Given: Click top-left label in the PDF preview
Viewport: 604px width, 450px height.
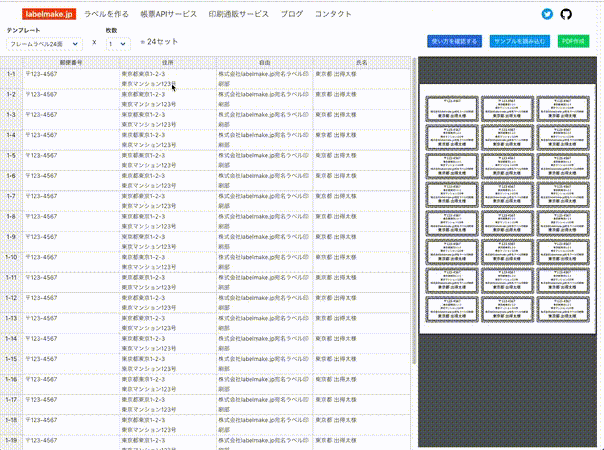Looking at the screenshot, I should pyautogui.click(x=452, y=109).
